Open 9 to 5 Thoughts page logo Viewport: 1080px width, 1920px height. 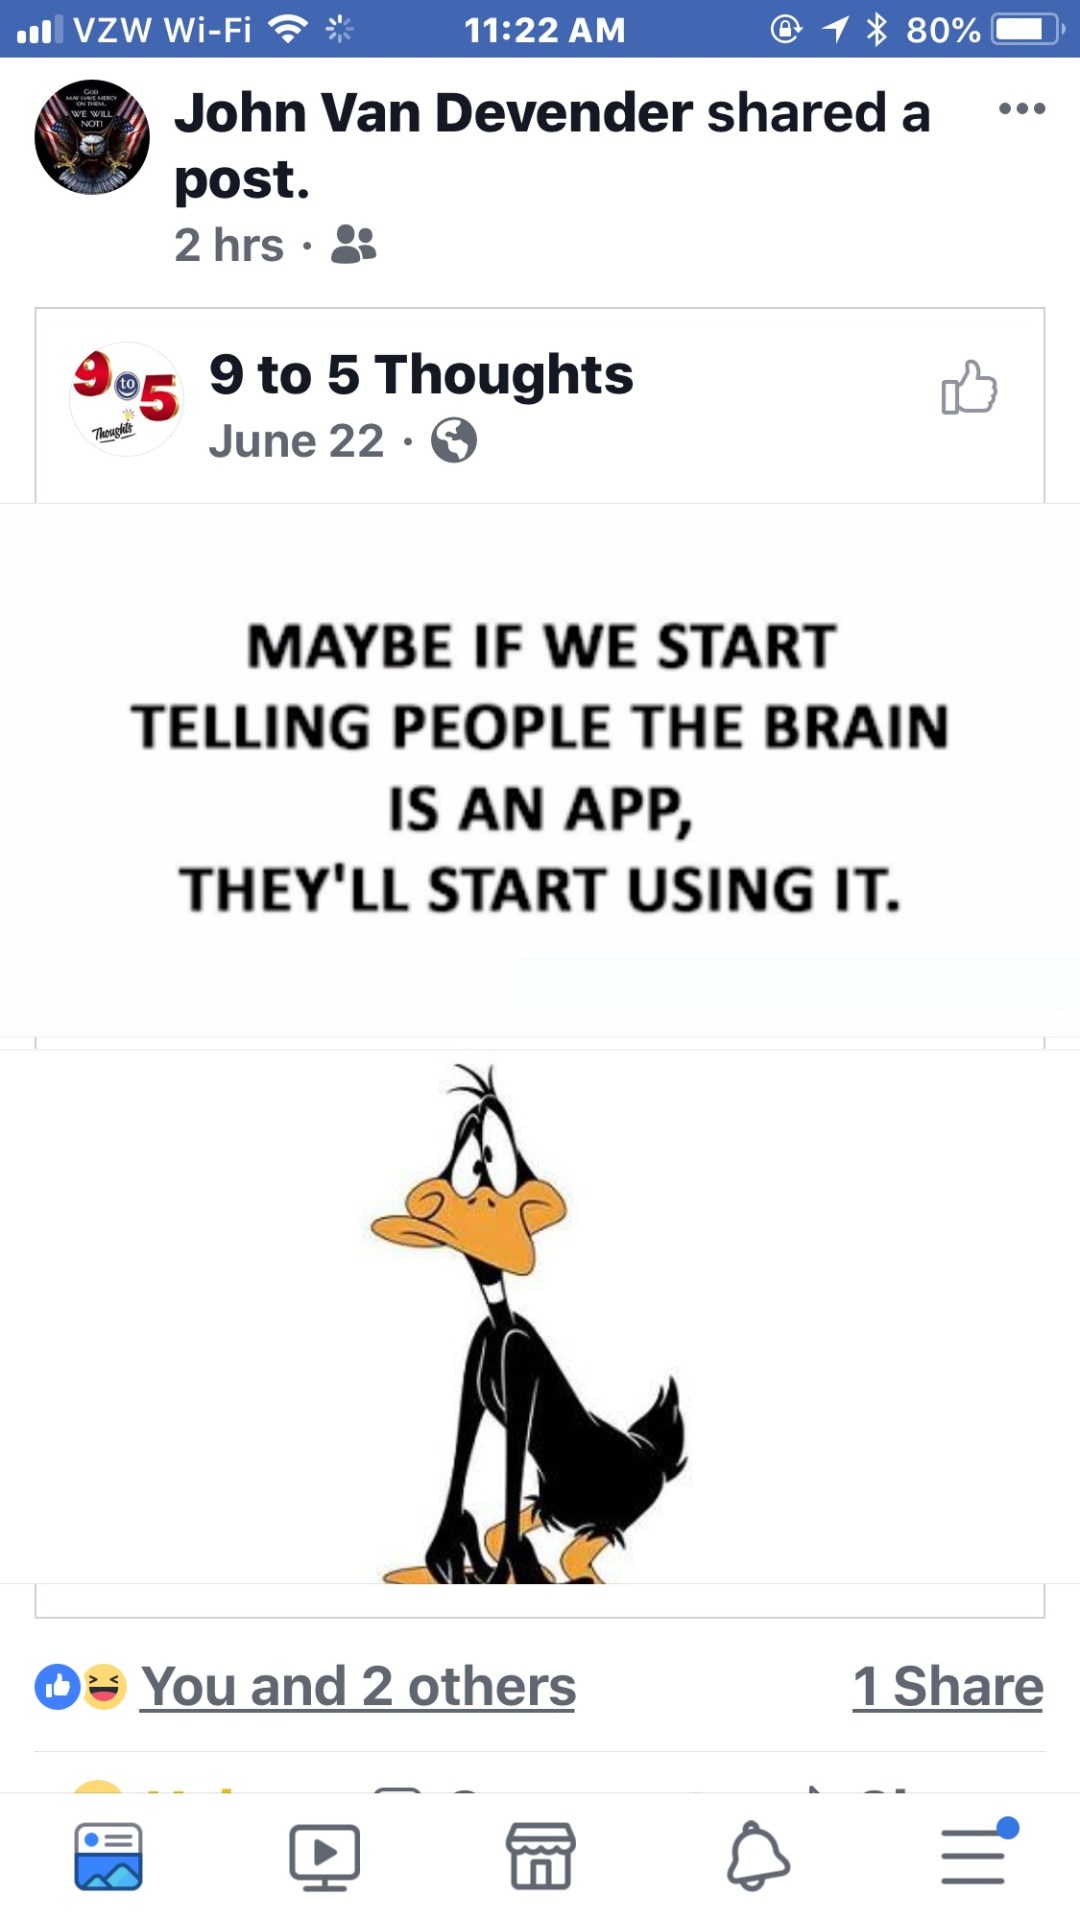point(126,399)
